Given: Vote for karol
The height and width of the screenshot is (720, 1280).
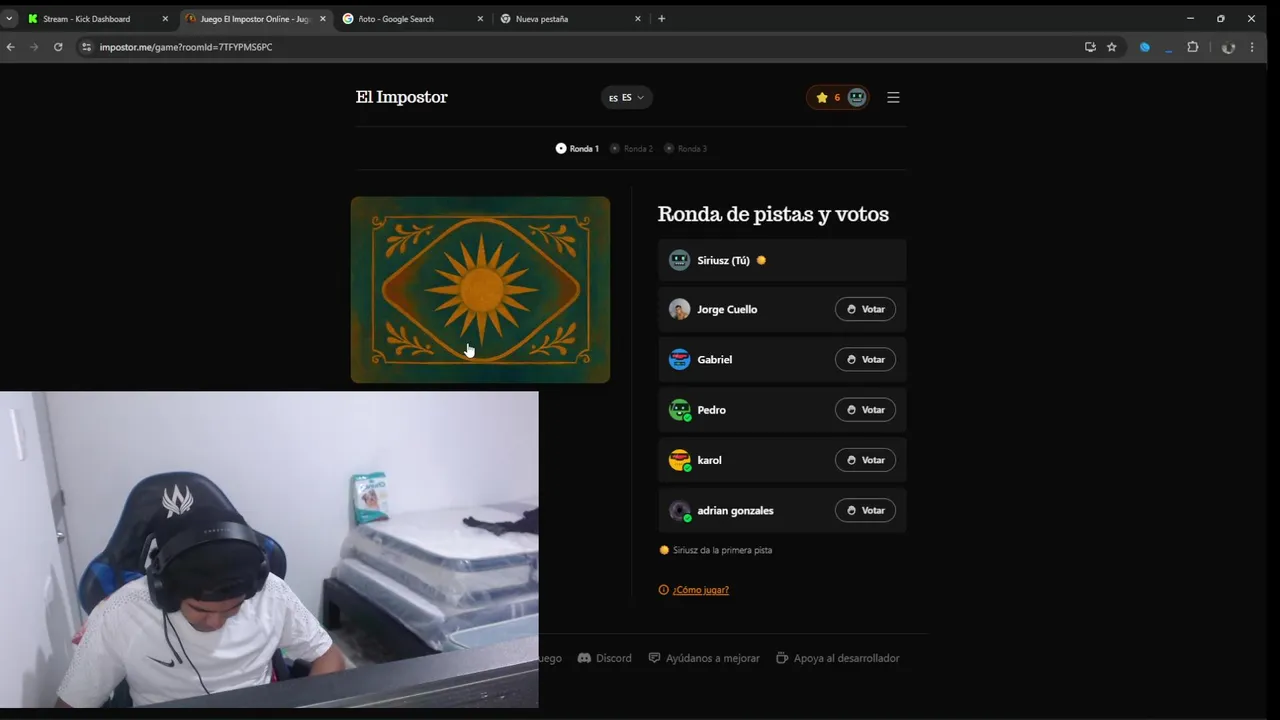Looking at the screenshot, I should [x=865, y=460].
